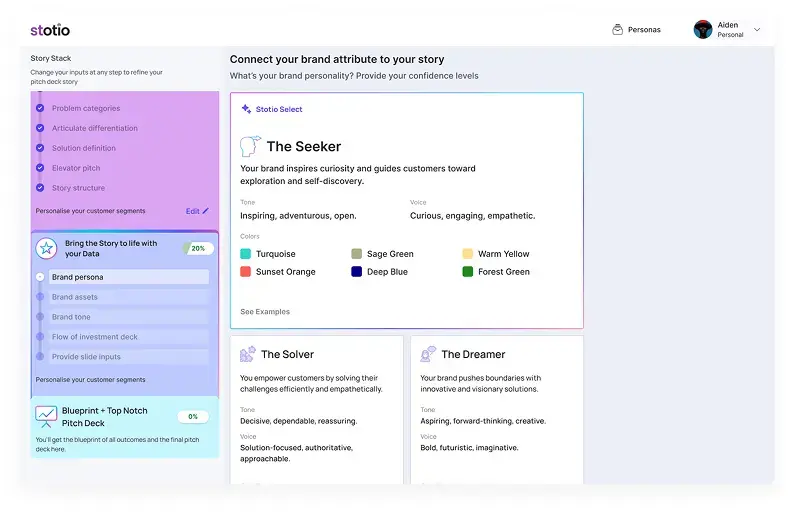Image resolution: width=796 pixels, height=512 pixels.
Task: Click the Blueprint presentation chart icon
Action: (46, 417)
